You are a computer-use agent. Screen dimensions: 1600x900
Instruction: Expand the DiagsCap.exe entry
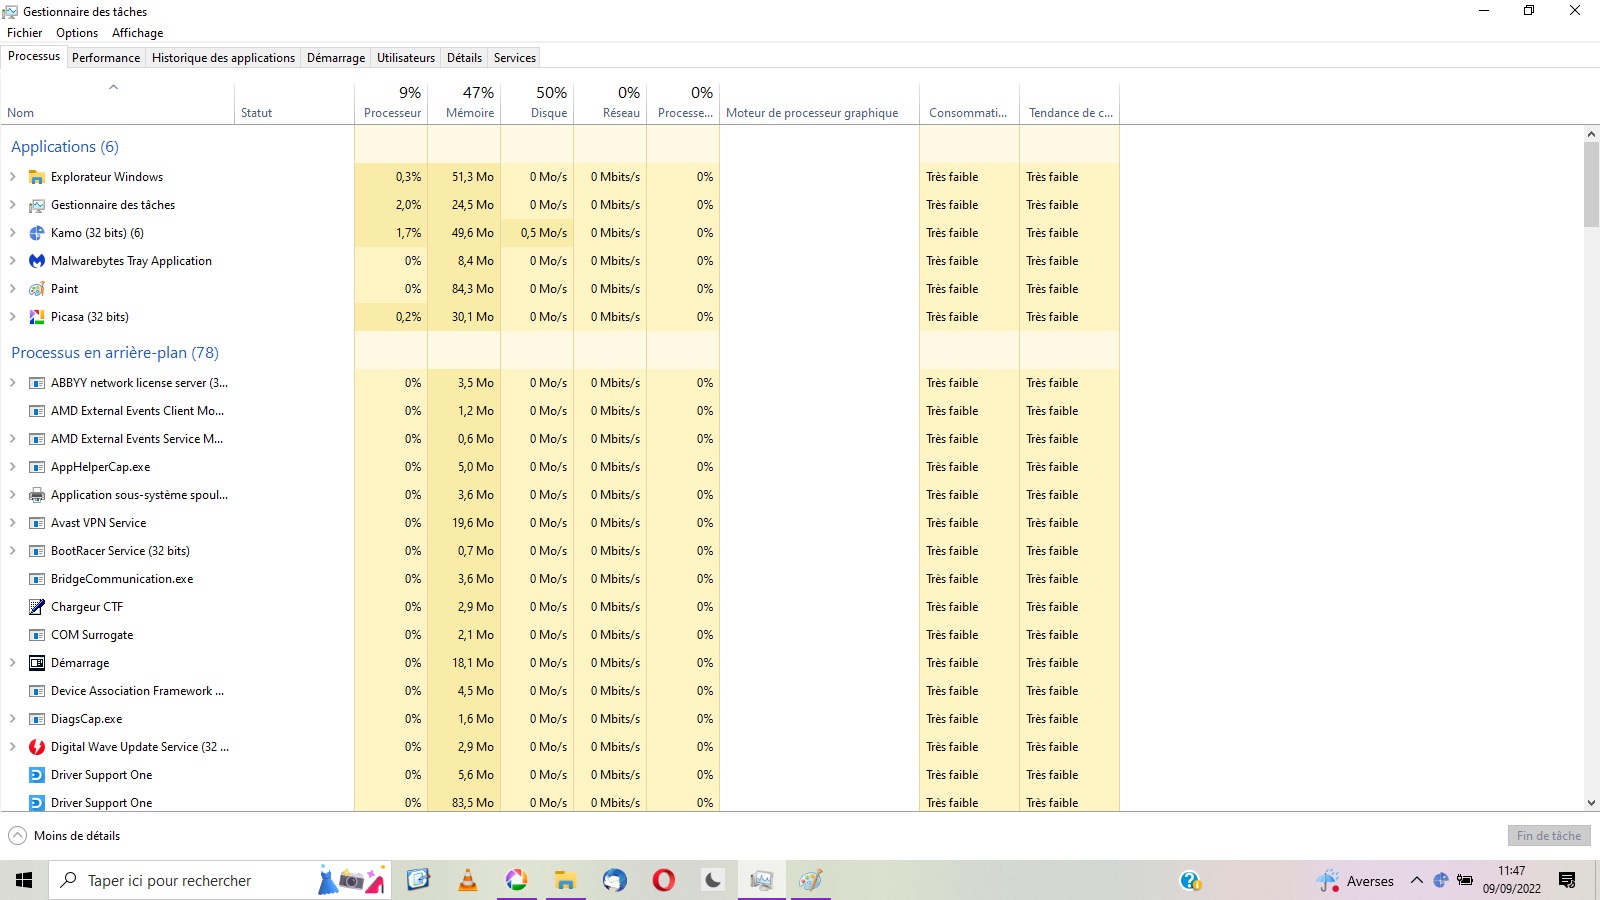(12, 719)
